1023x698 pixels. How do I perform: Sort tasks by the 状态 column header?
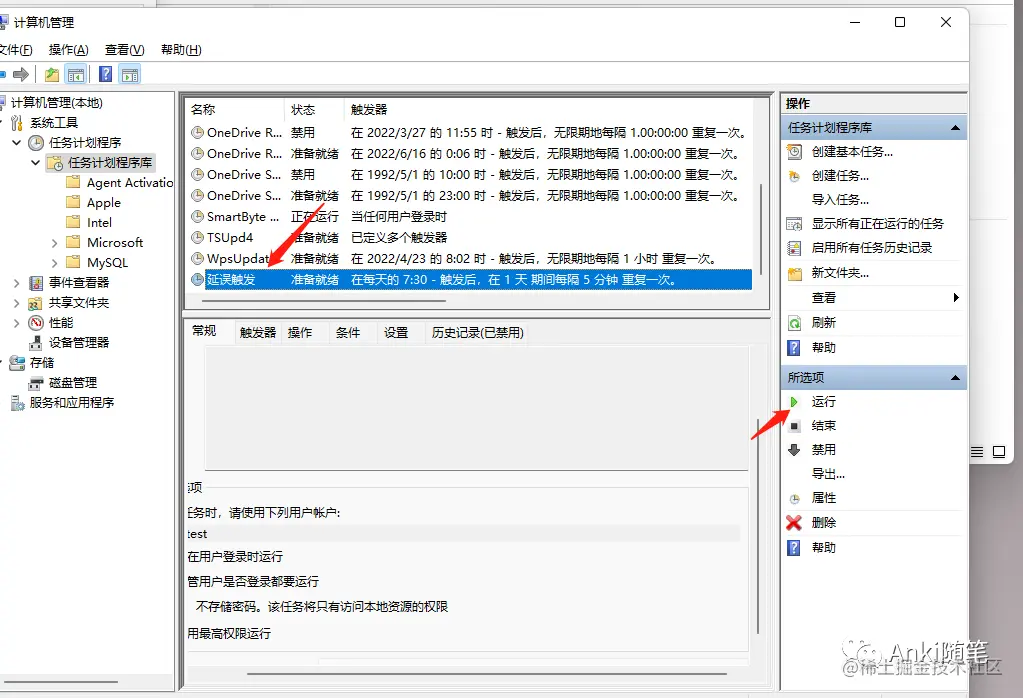314,110
